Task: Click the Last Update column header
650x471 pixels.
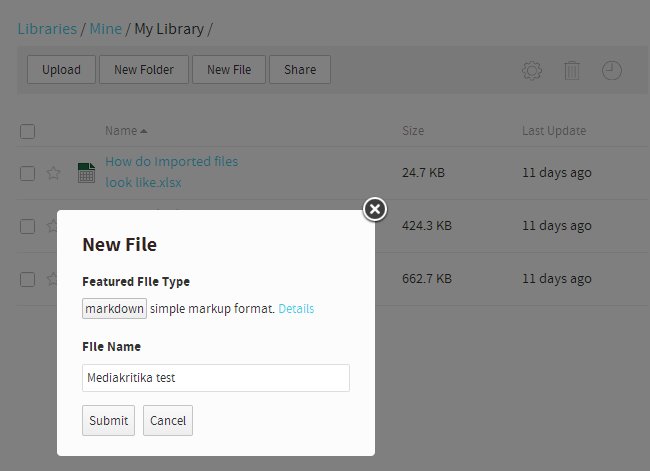Action: (x=554, y=131)
